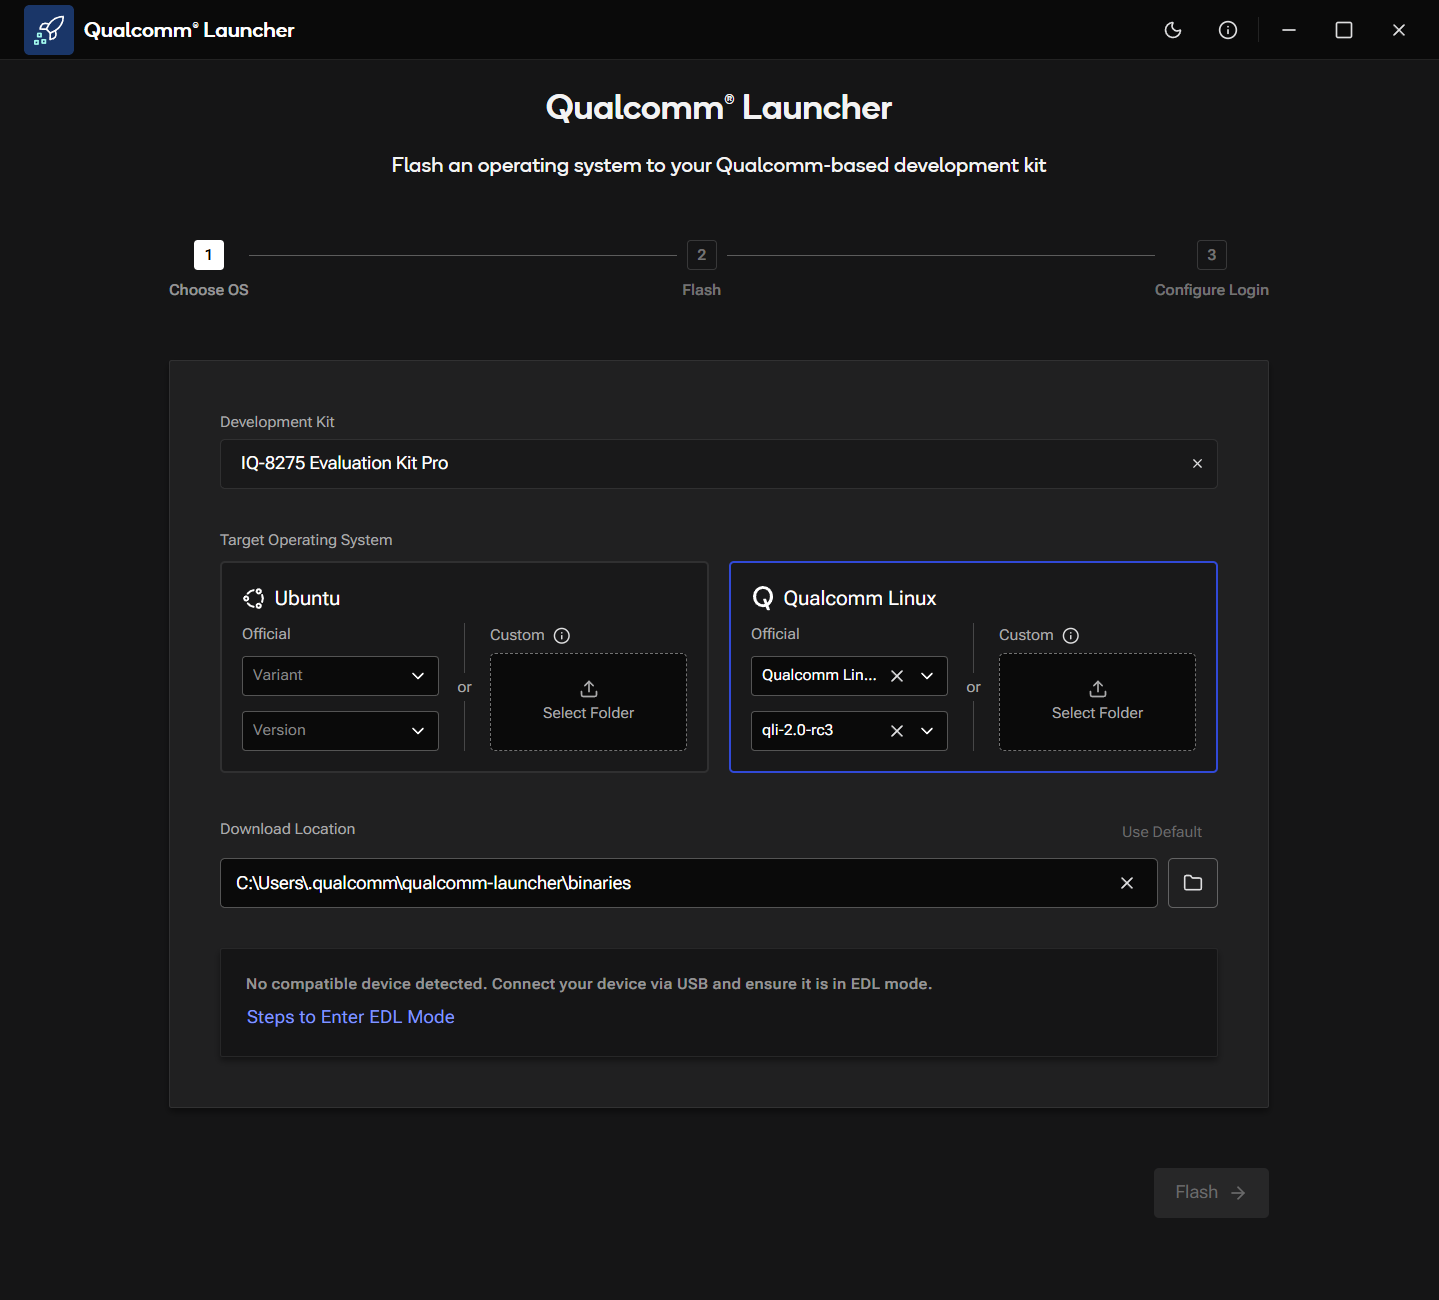Go to step 3 Configure Login
This screenshot has height=1300, width=1439.
click(x=1212, y=255)
